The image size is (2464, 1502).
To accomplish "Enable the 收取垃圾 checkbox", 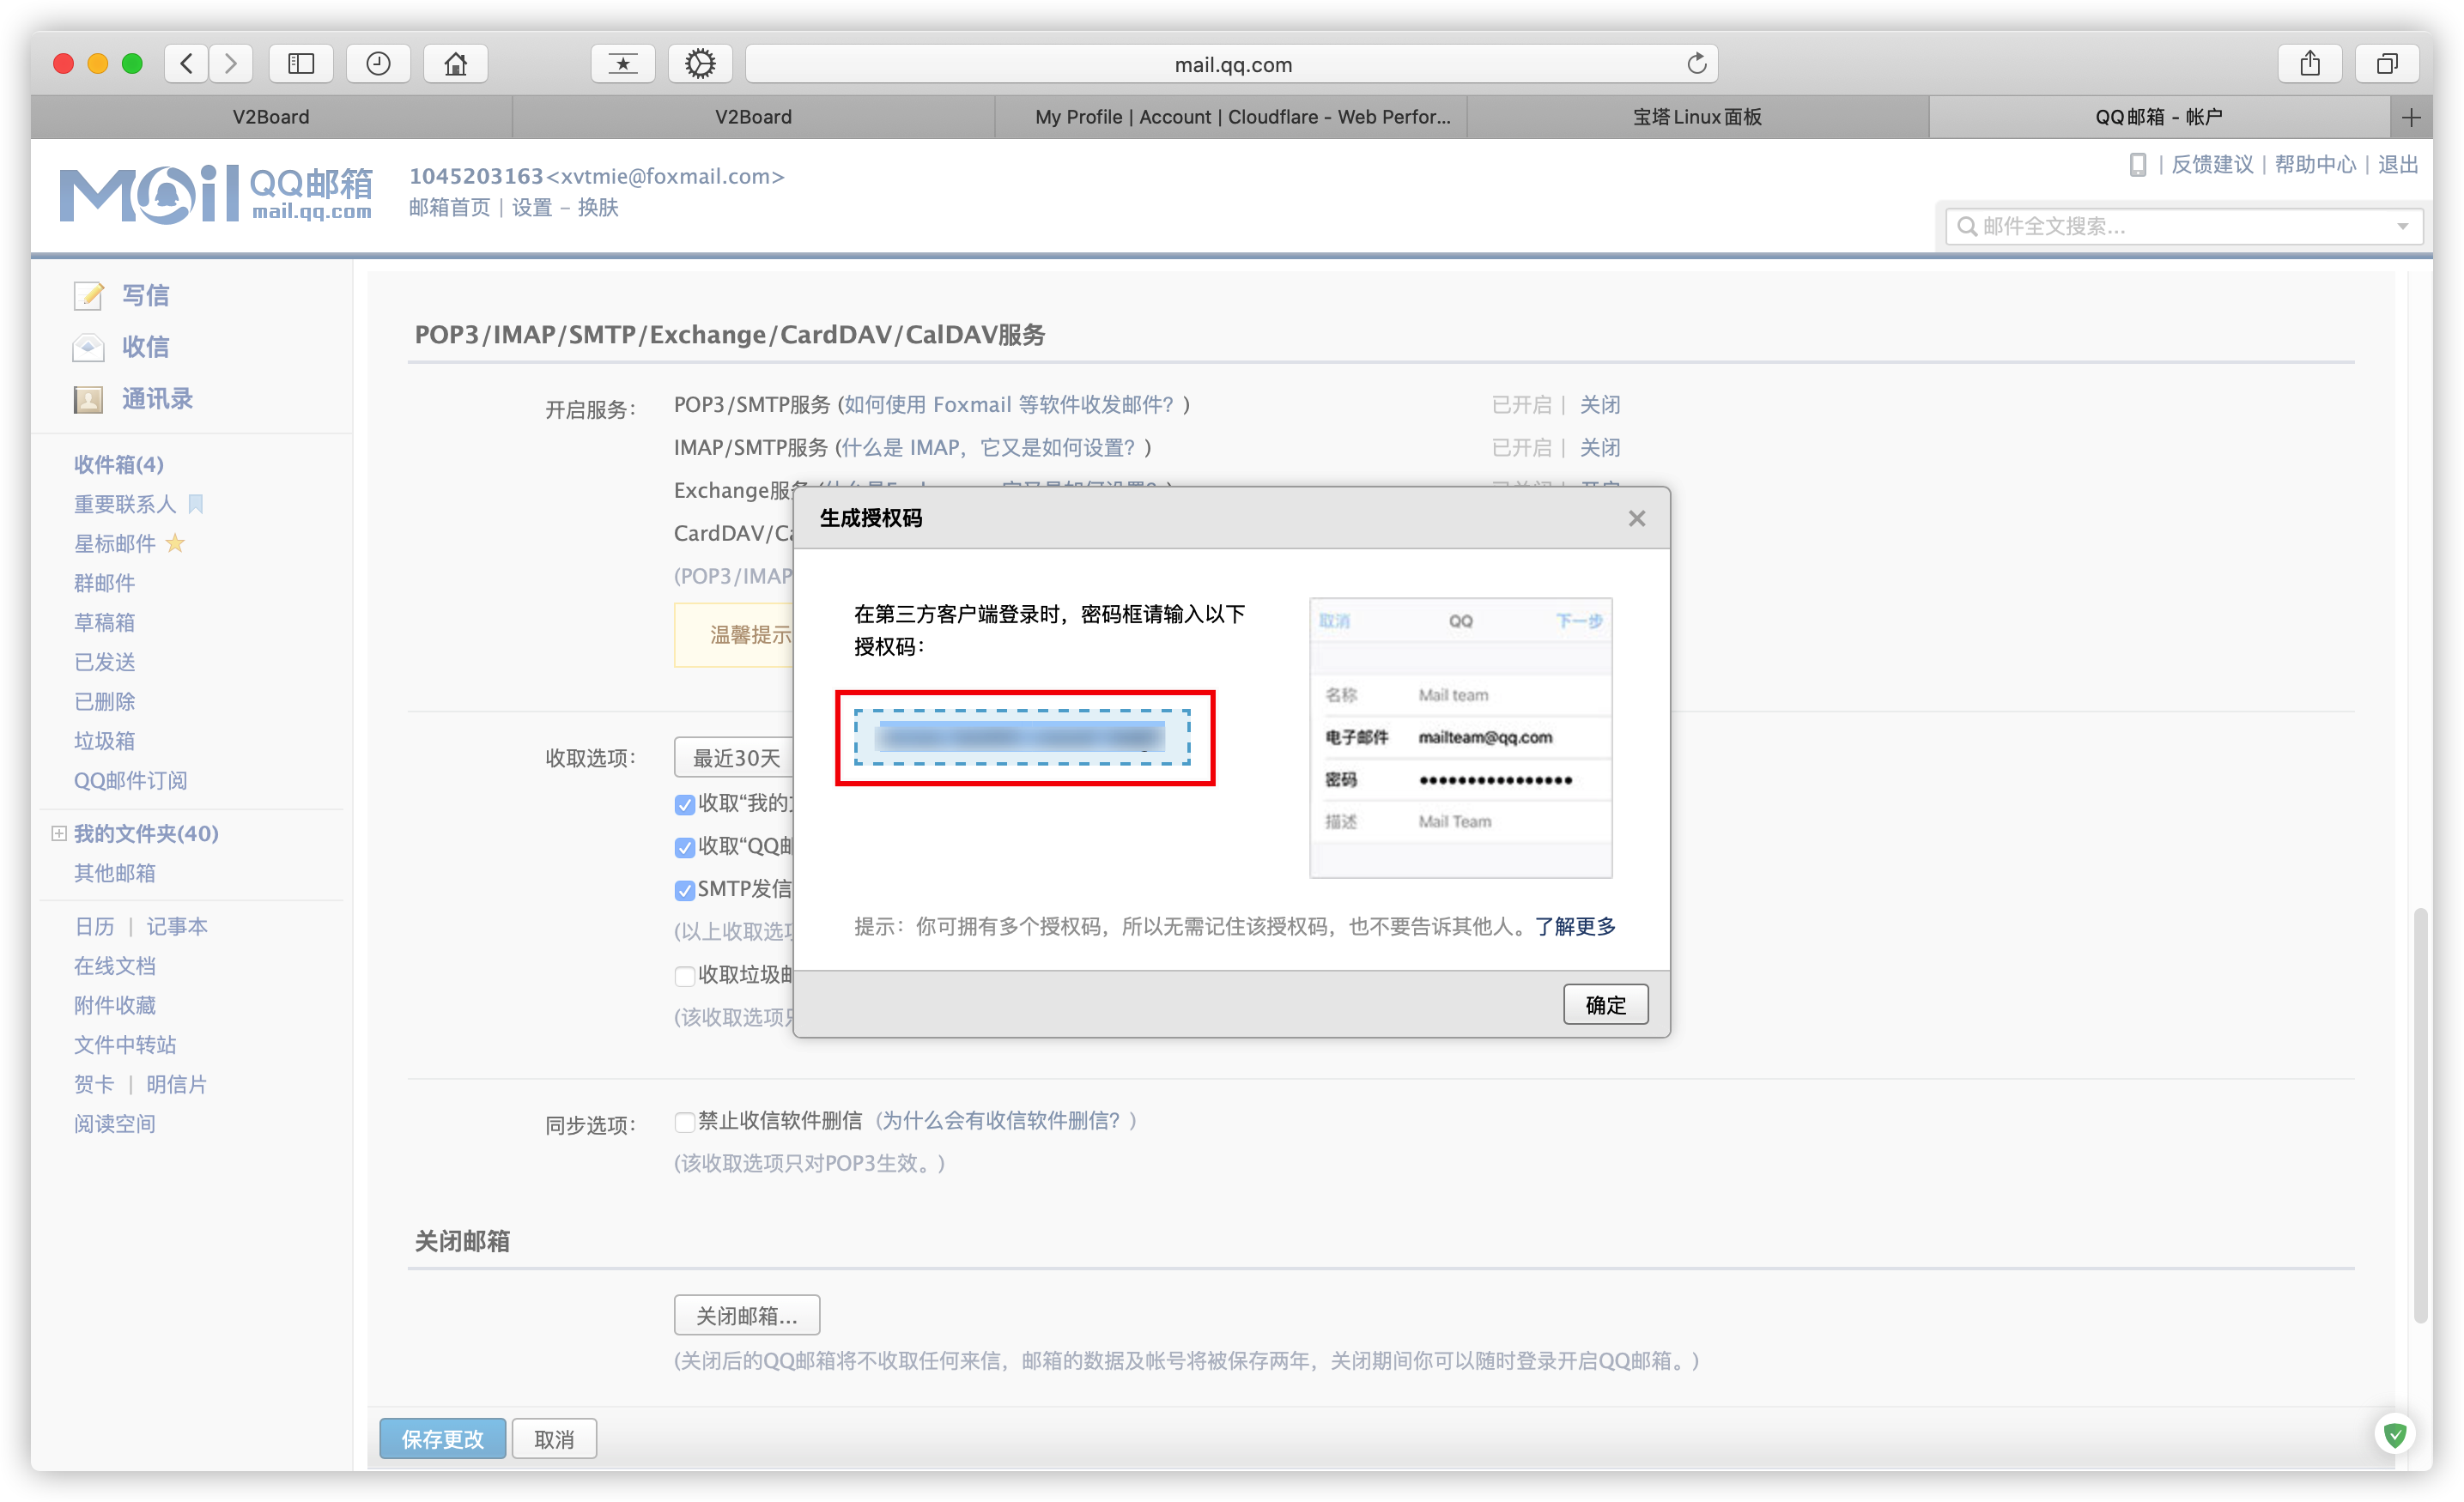I will pyautogui.click(x=684, y=976).
